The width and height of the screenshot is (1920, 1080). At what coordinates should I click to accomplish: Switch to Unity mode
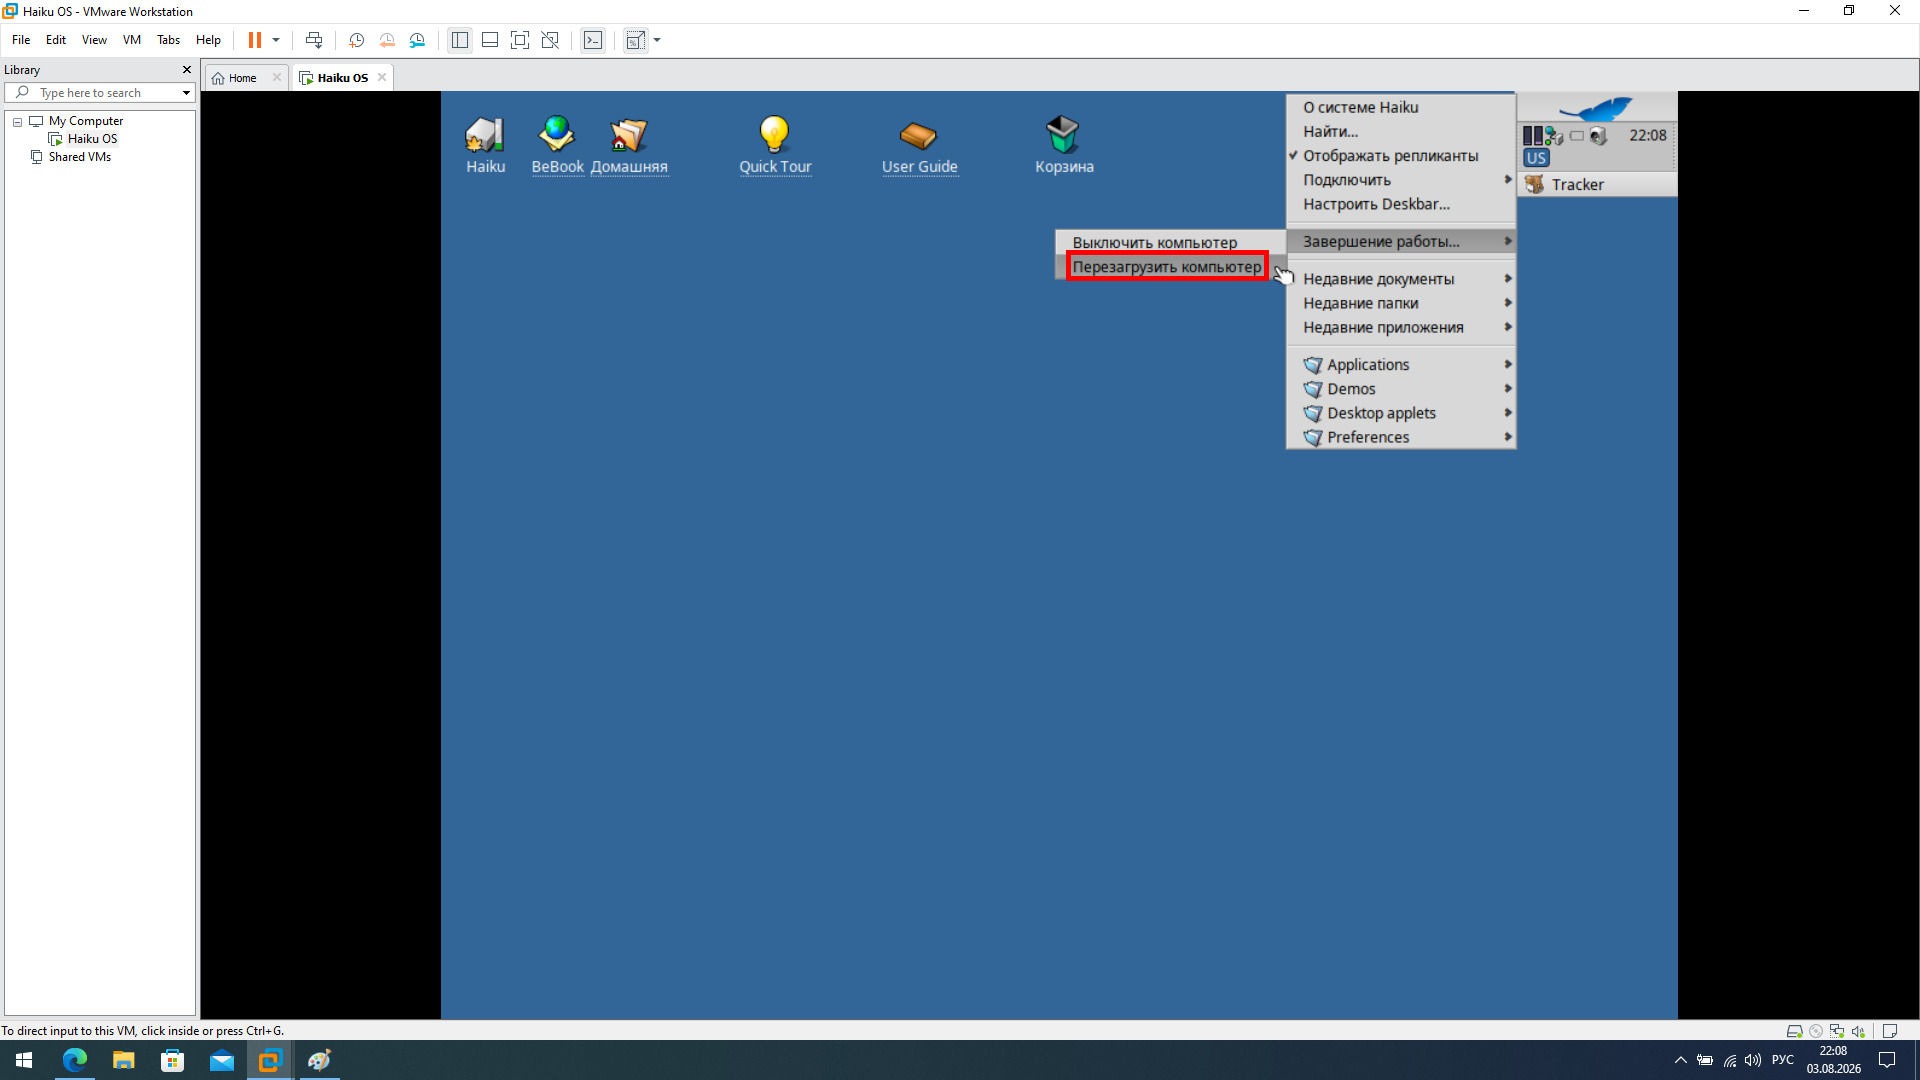pyautogui.click(x=550, y=40)
